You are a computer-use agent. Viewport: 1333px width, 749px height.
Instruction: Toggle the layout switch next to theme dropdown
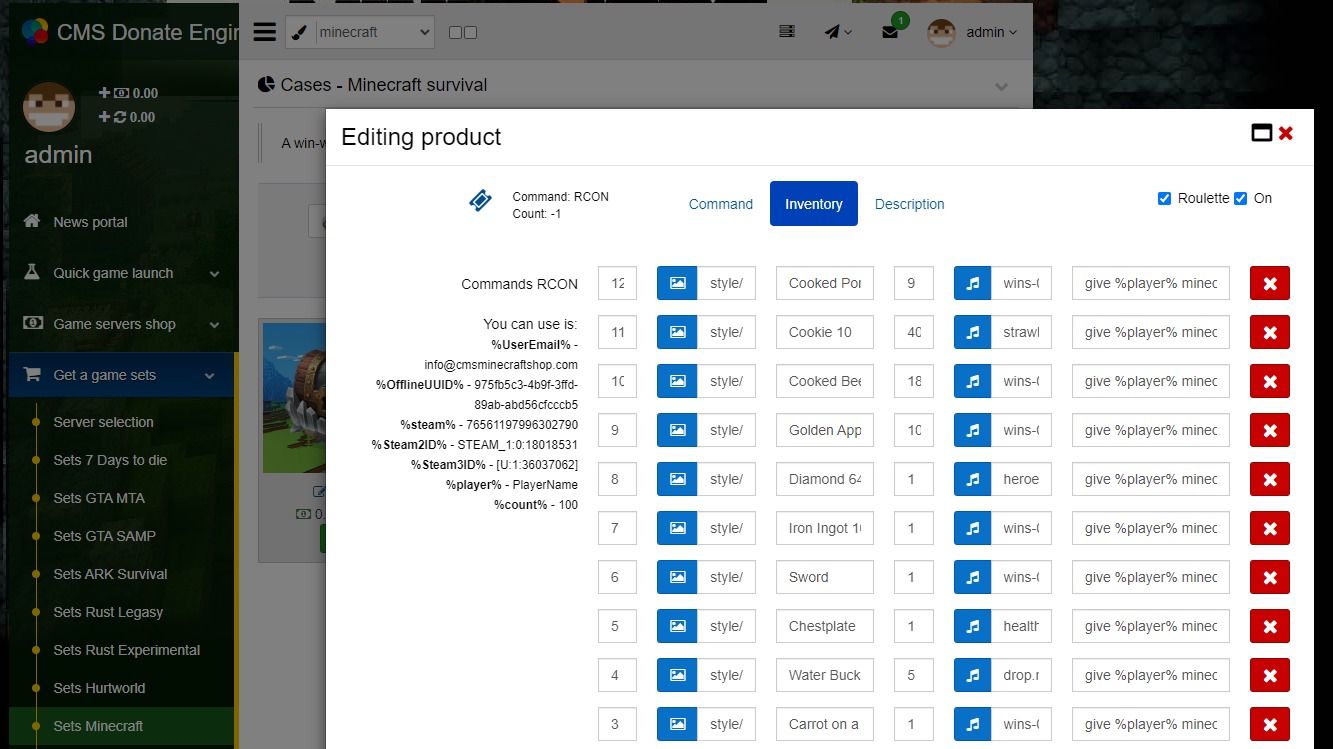tap(462, 33)
